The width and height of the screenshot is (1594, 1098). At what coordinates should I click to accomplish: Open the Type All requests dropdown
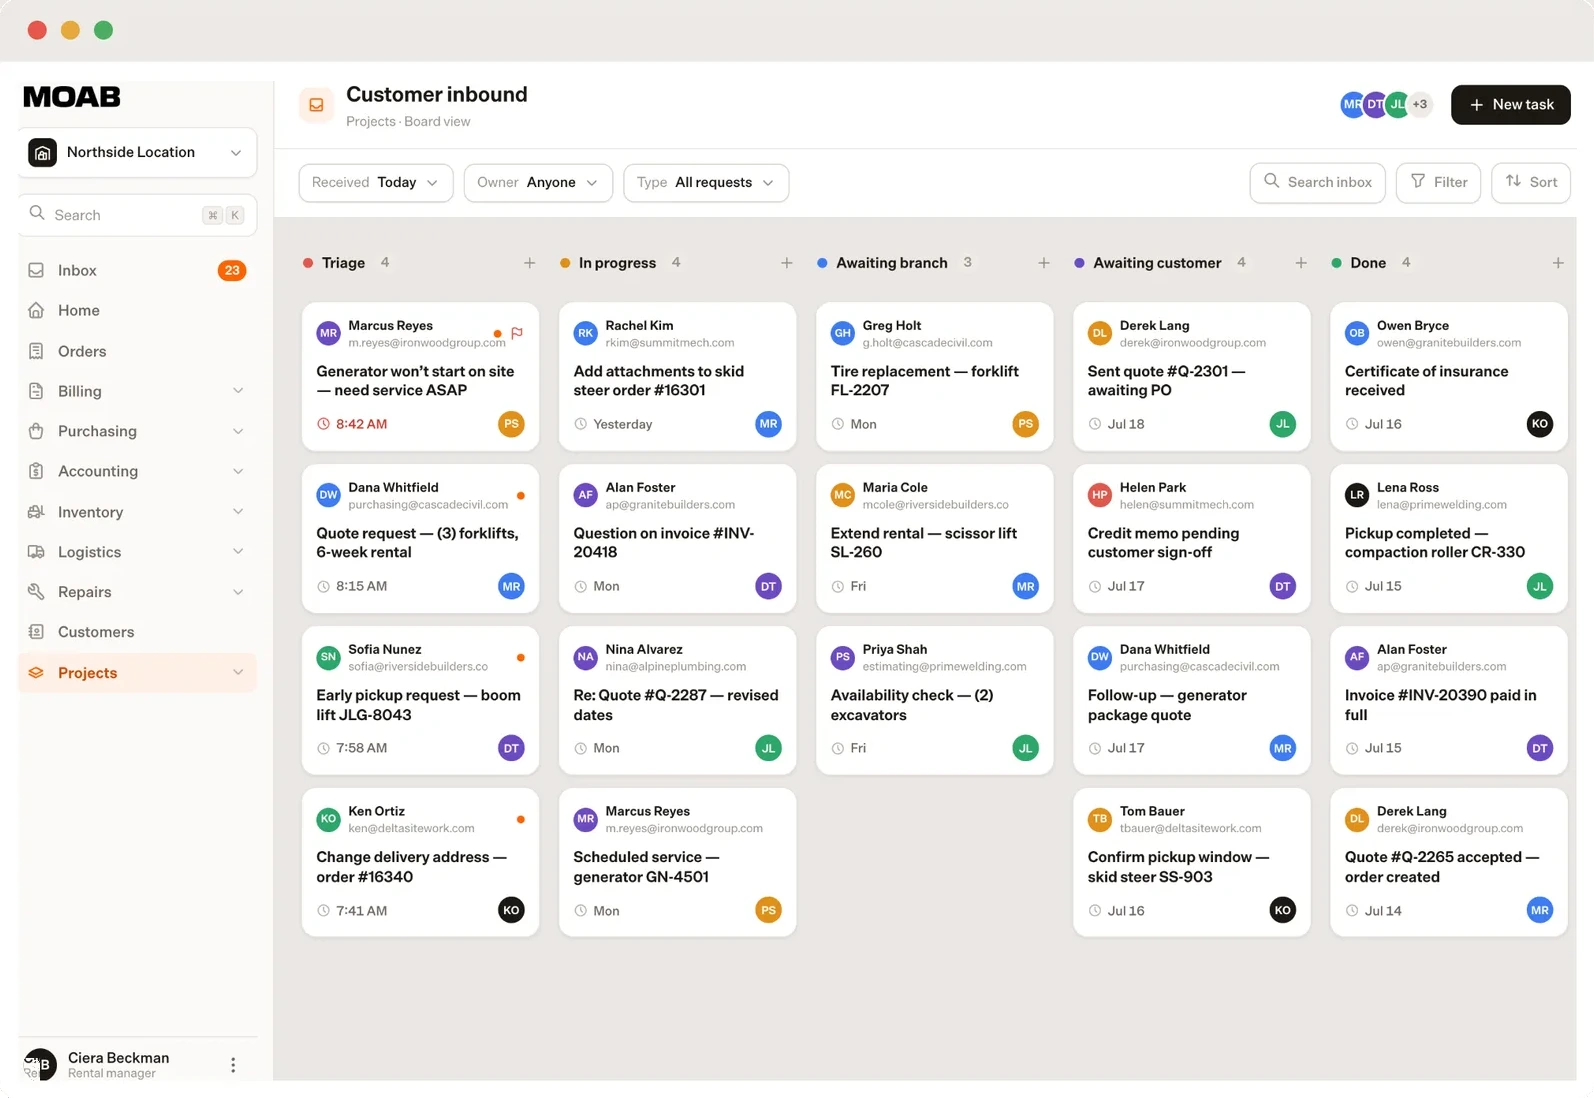706,183
